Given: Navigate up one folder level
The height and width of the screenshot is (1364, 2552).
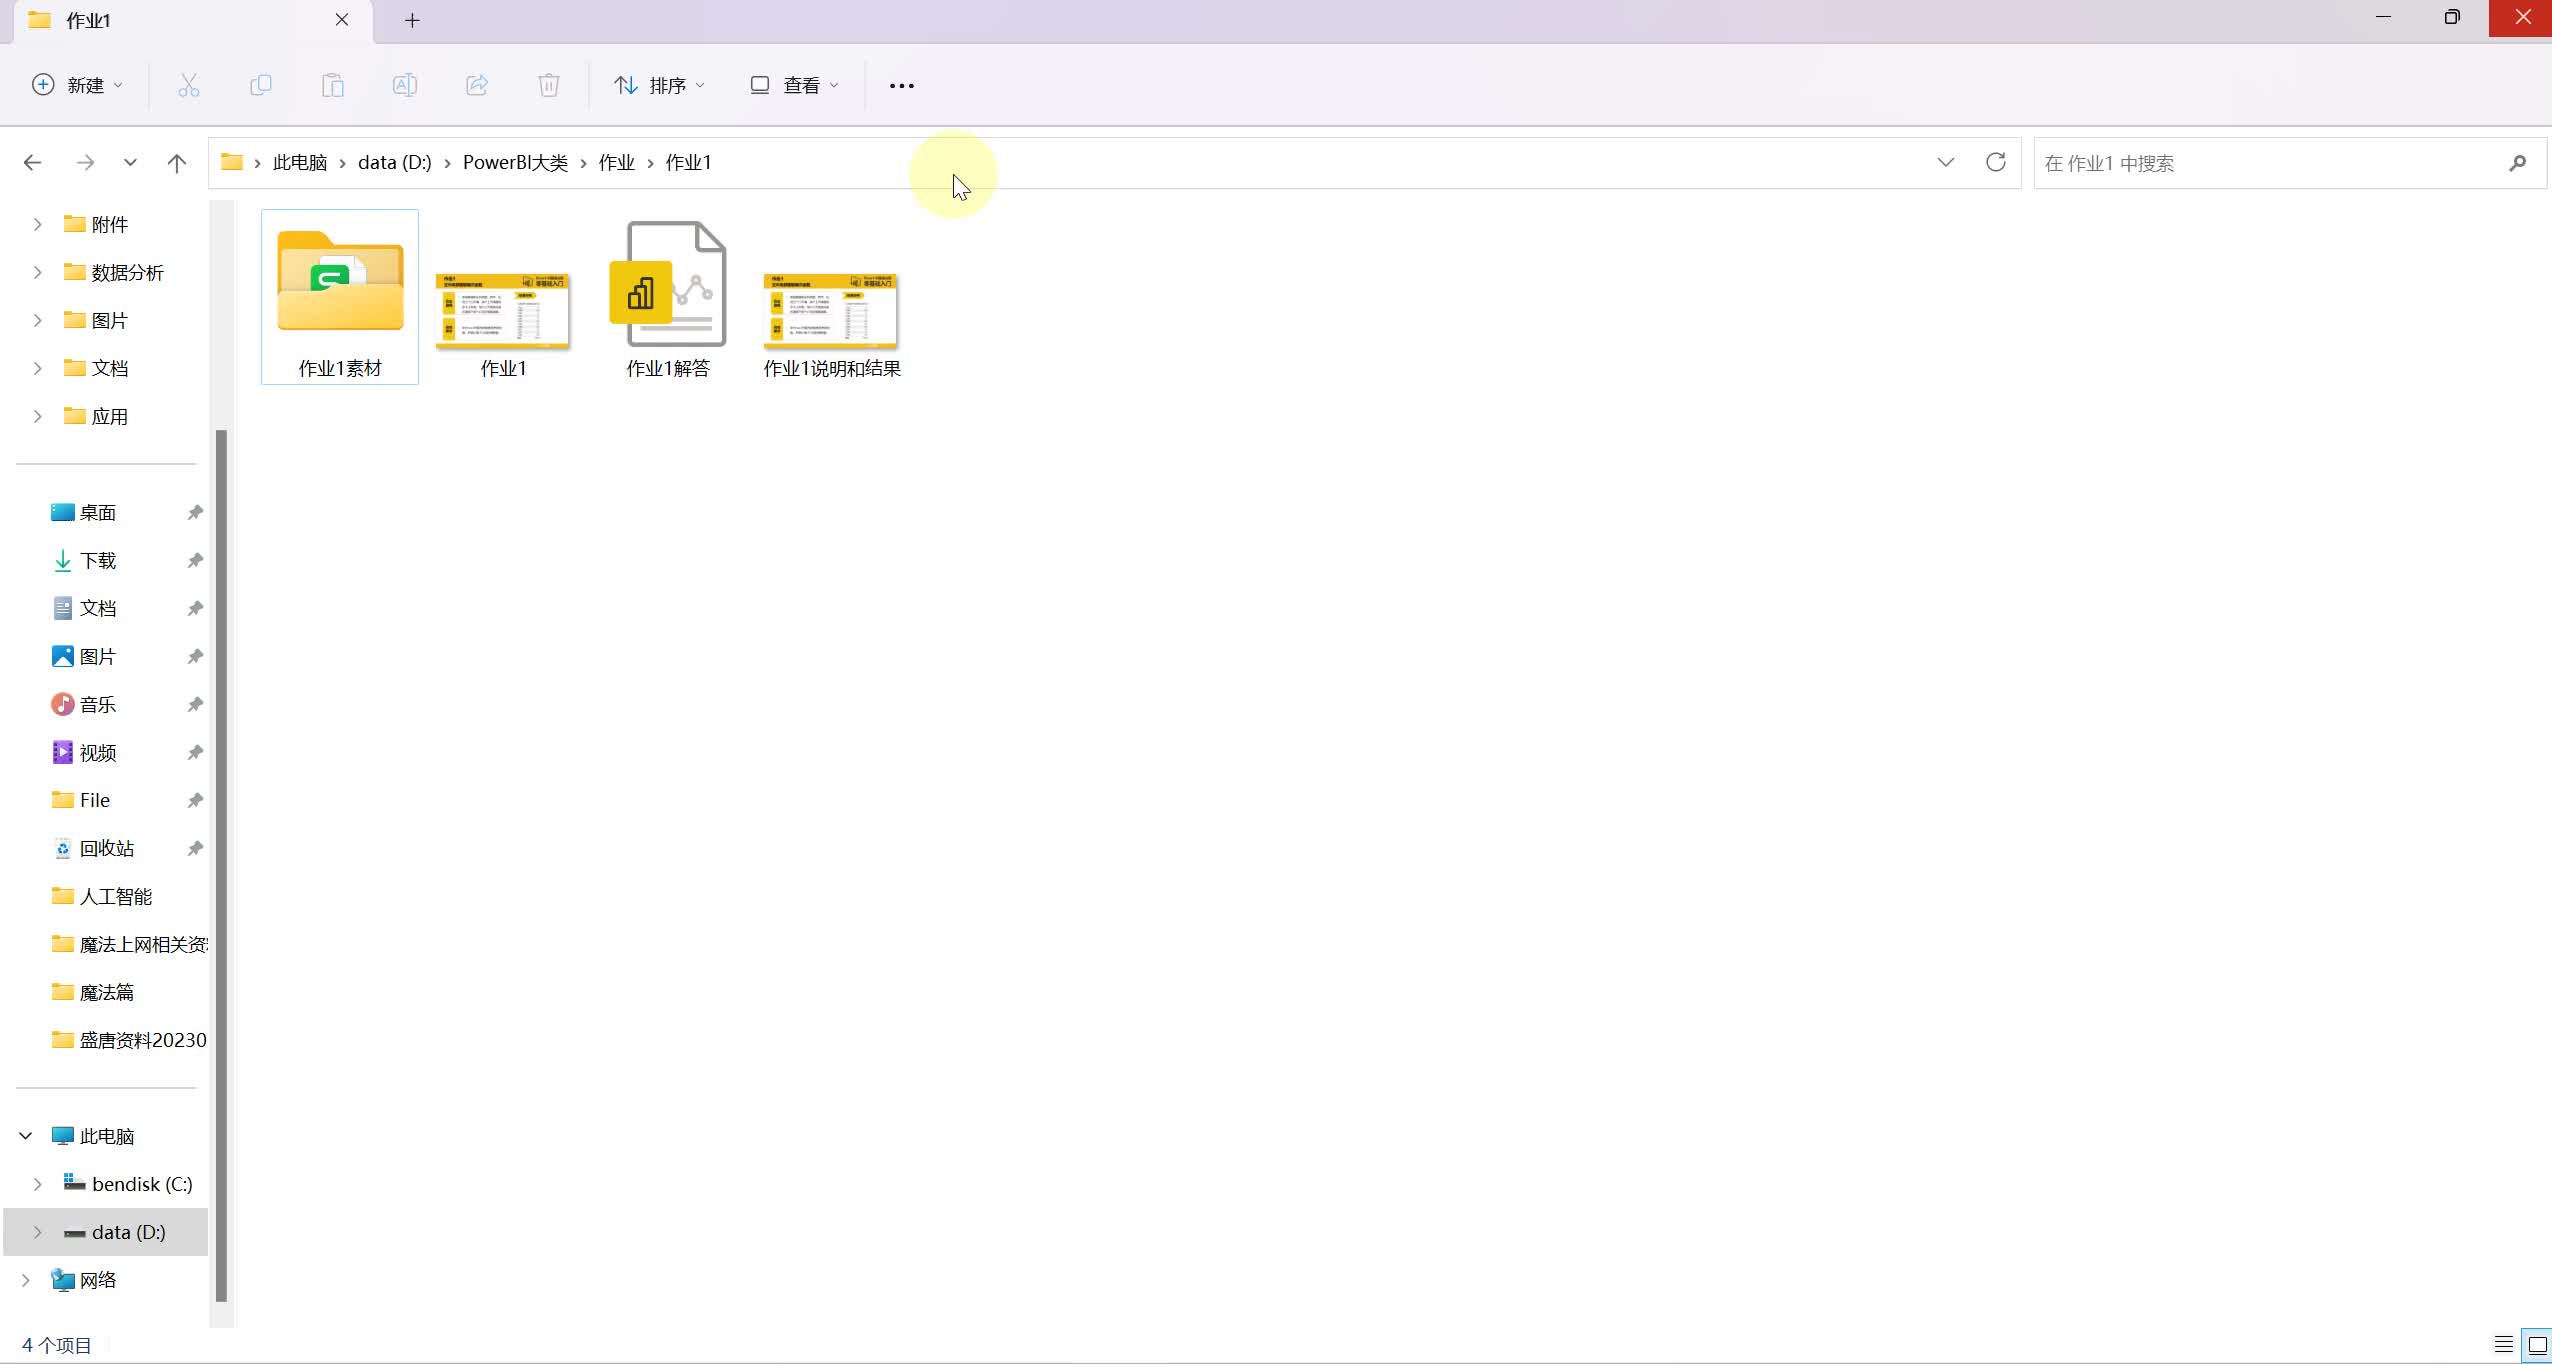Looking at the screenshot, I should pyautogui.click(x=177, y=162).
